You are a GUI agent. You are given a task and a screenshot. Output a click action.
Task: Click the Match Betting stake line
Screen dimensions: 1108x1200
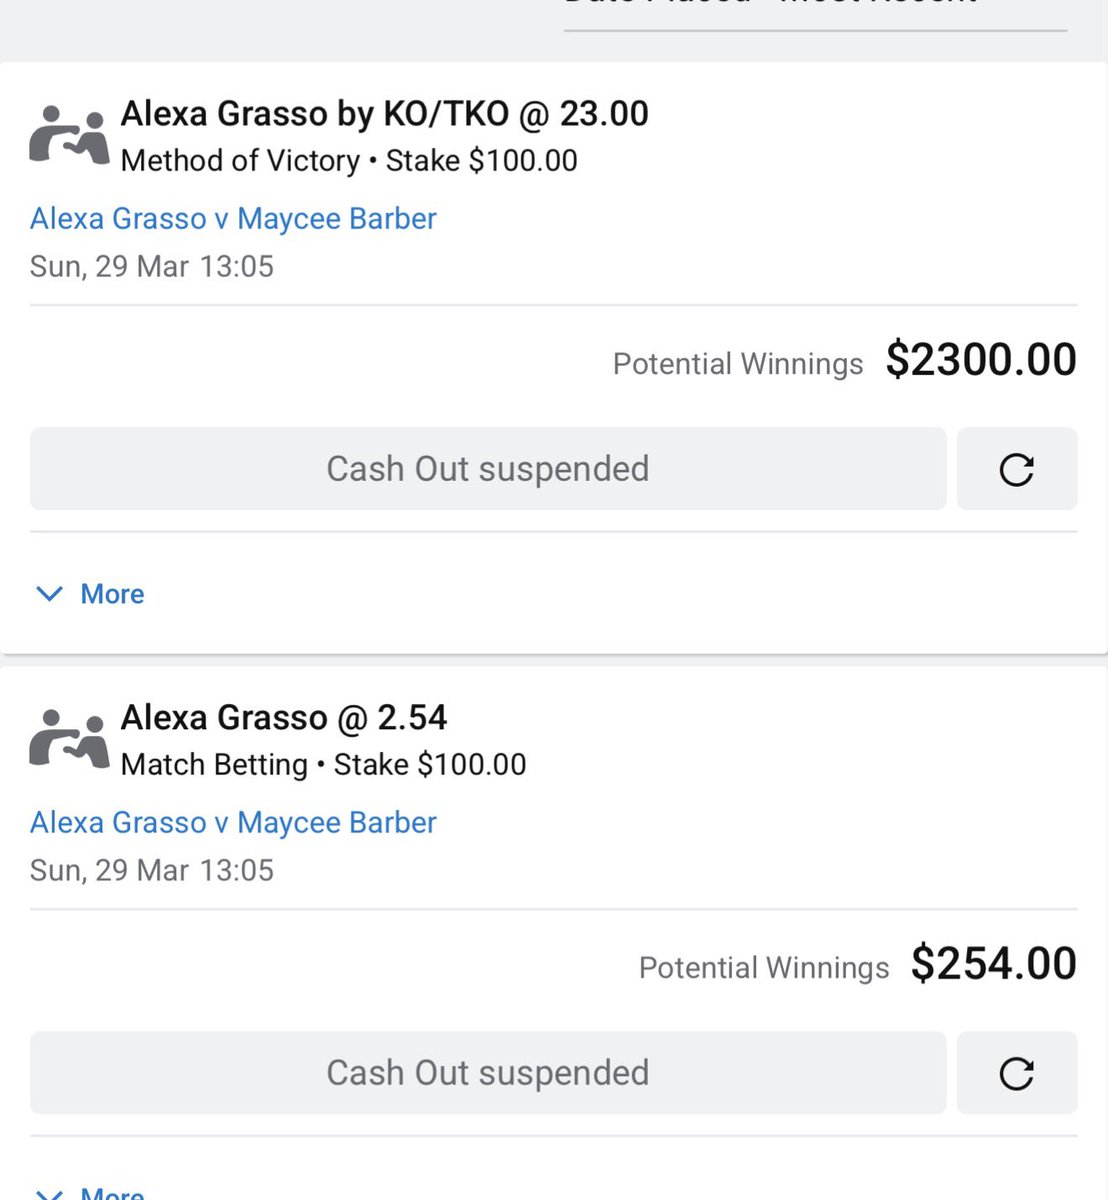[323, 765]
